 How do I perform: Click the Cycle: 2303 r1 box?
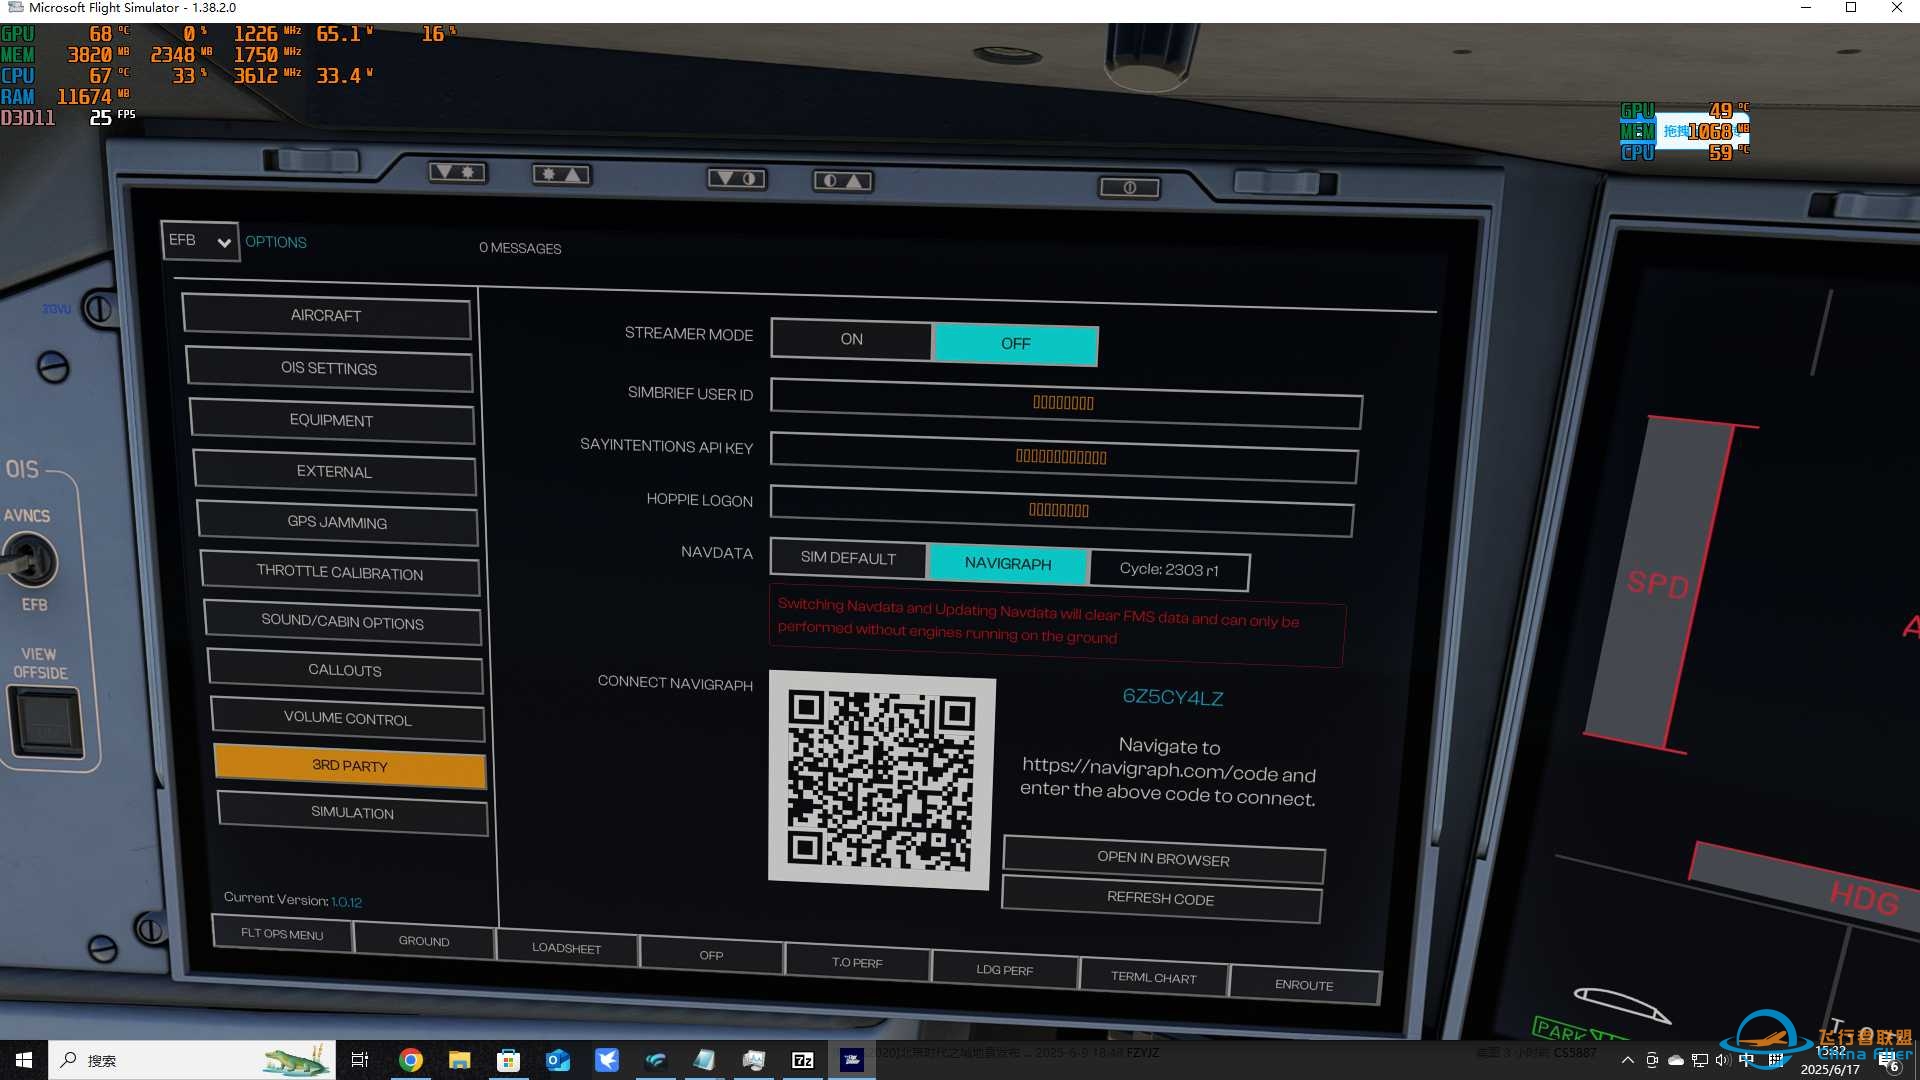click(1169, 570)
